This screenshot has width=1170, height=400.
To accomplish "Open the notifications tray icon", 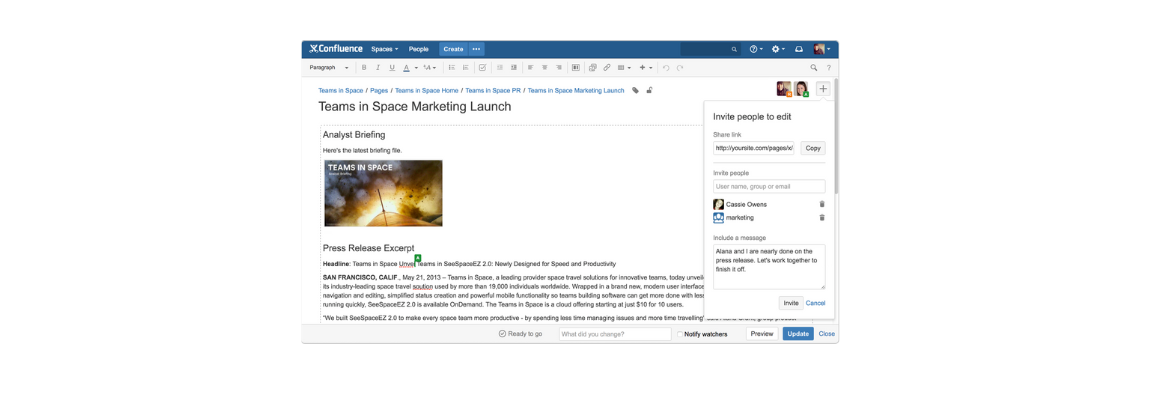I will [x=798, y=49].
